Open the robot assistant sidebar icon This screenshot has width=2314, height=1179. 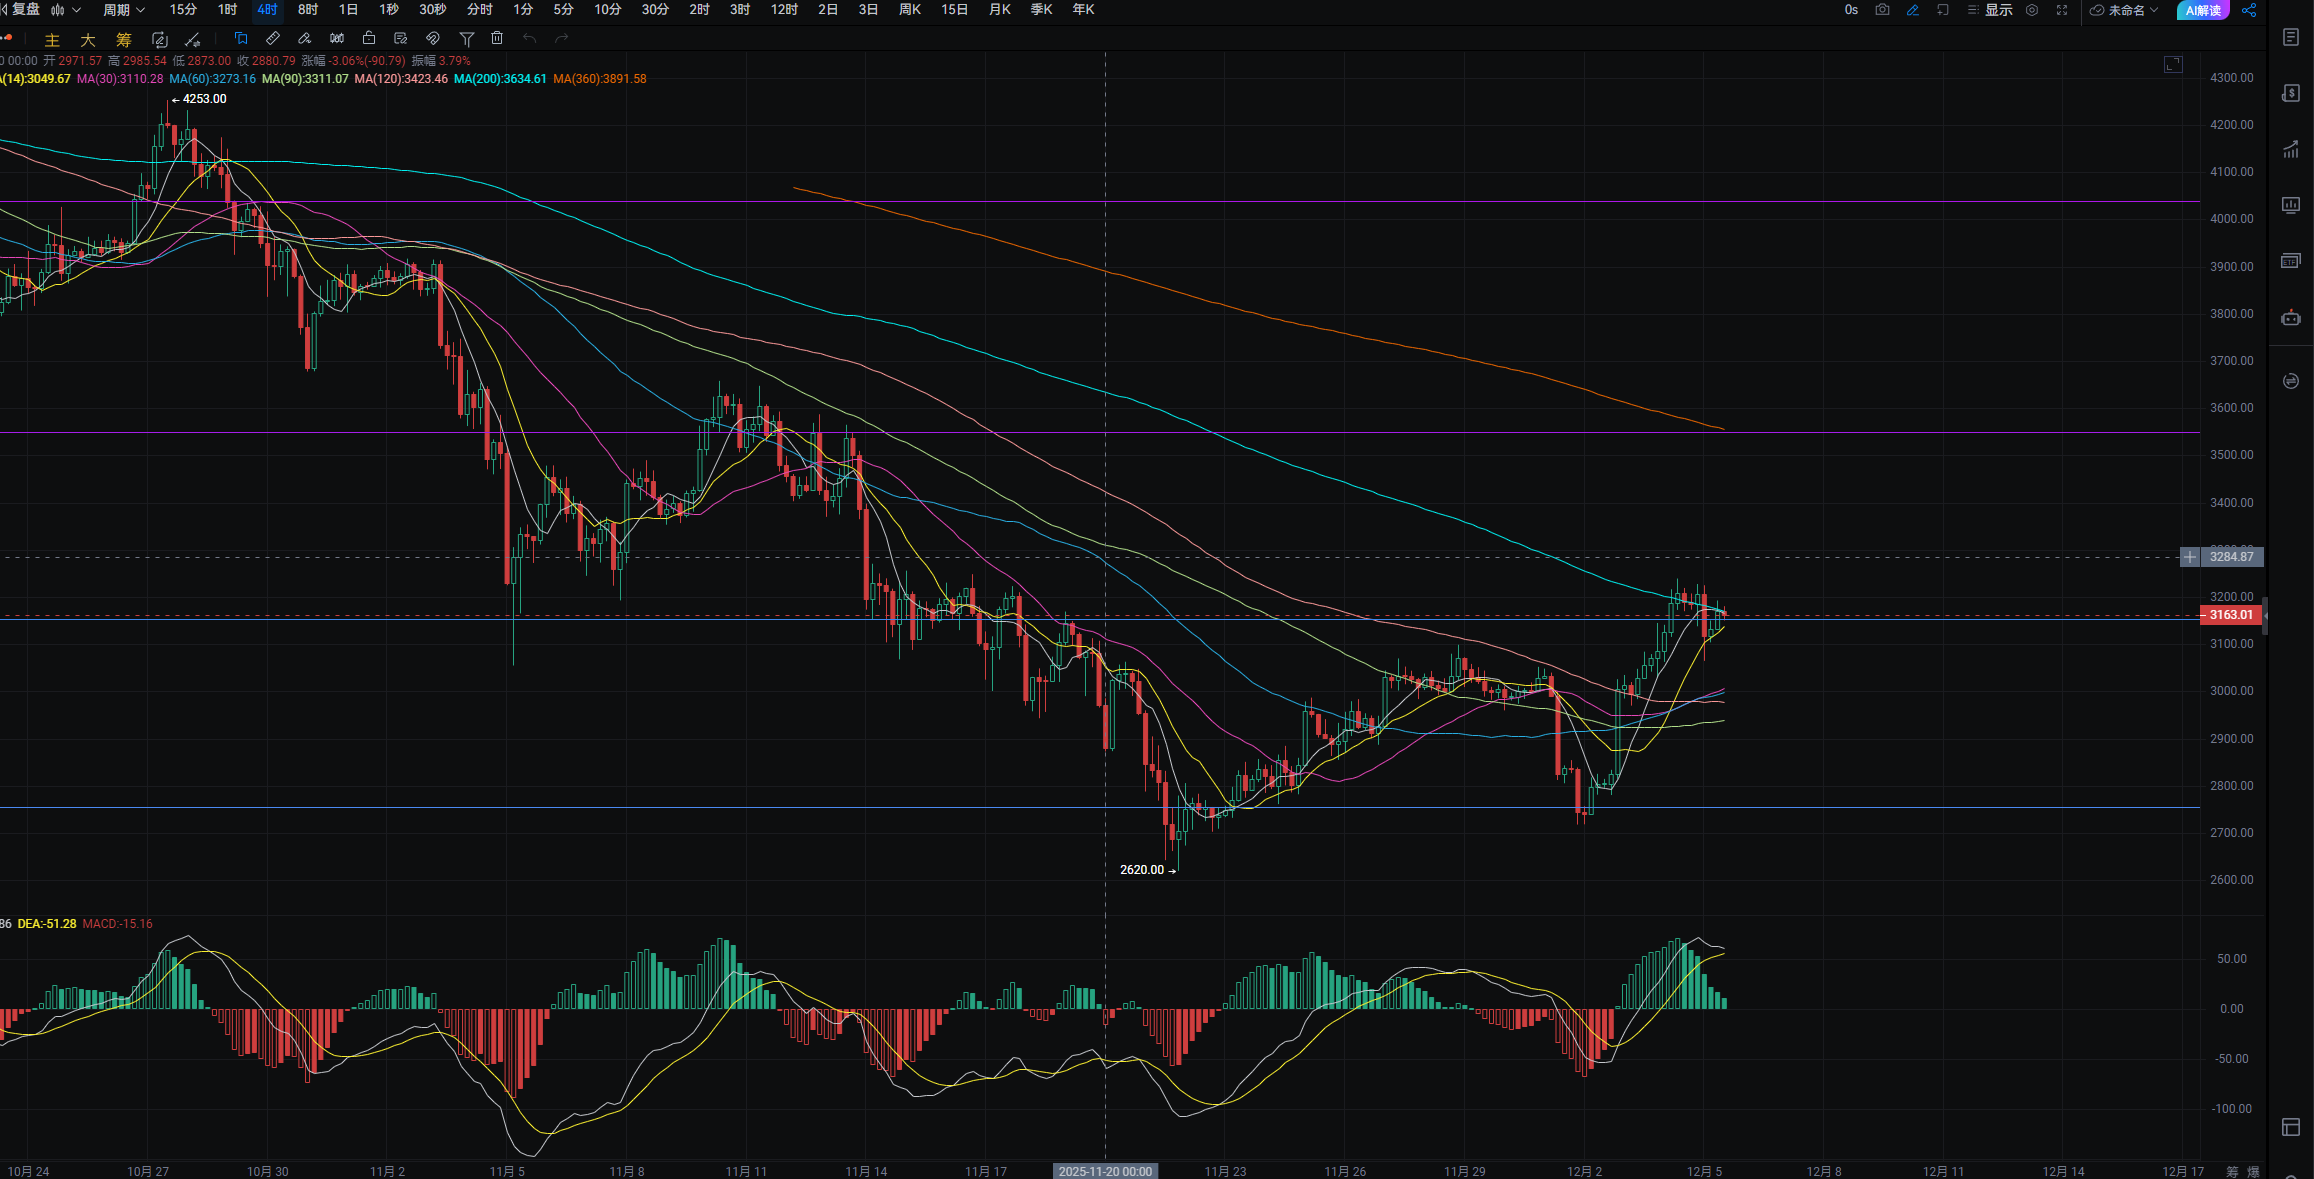pos(2290,318)
